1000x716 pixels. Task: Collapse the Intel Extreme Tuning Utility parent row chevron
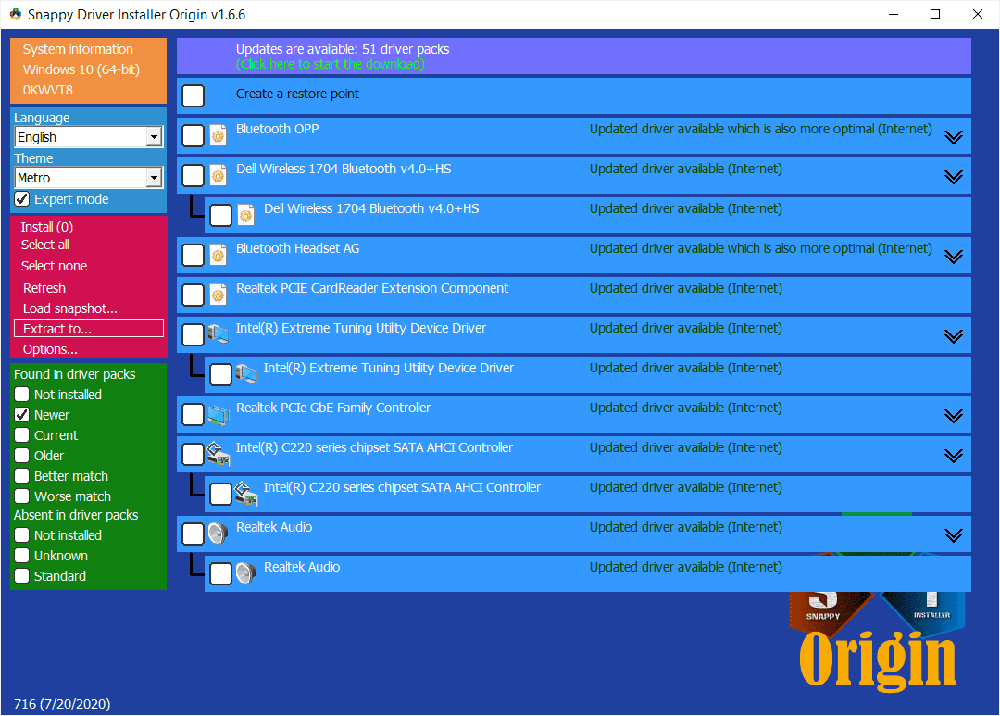click(x=953, y=336)
